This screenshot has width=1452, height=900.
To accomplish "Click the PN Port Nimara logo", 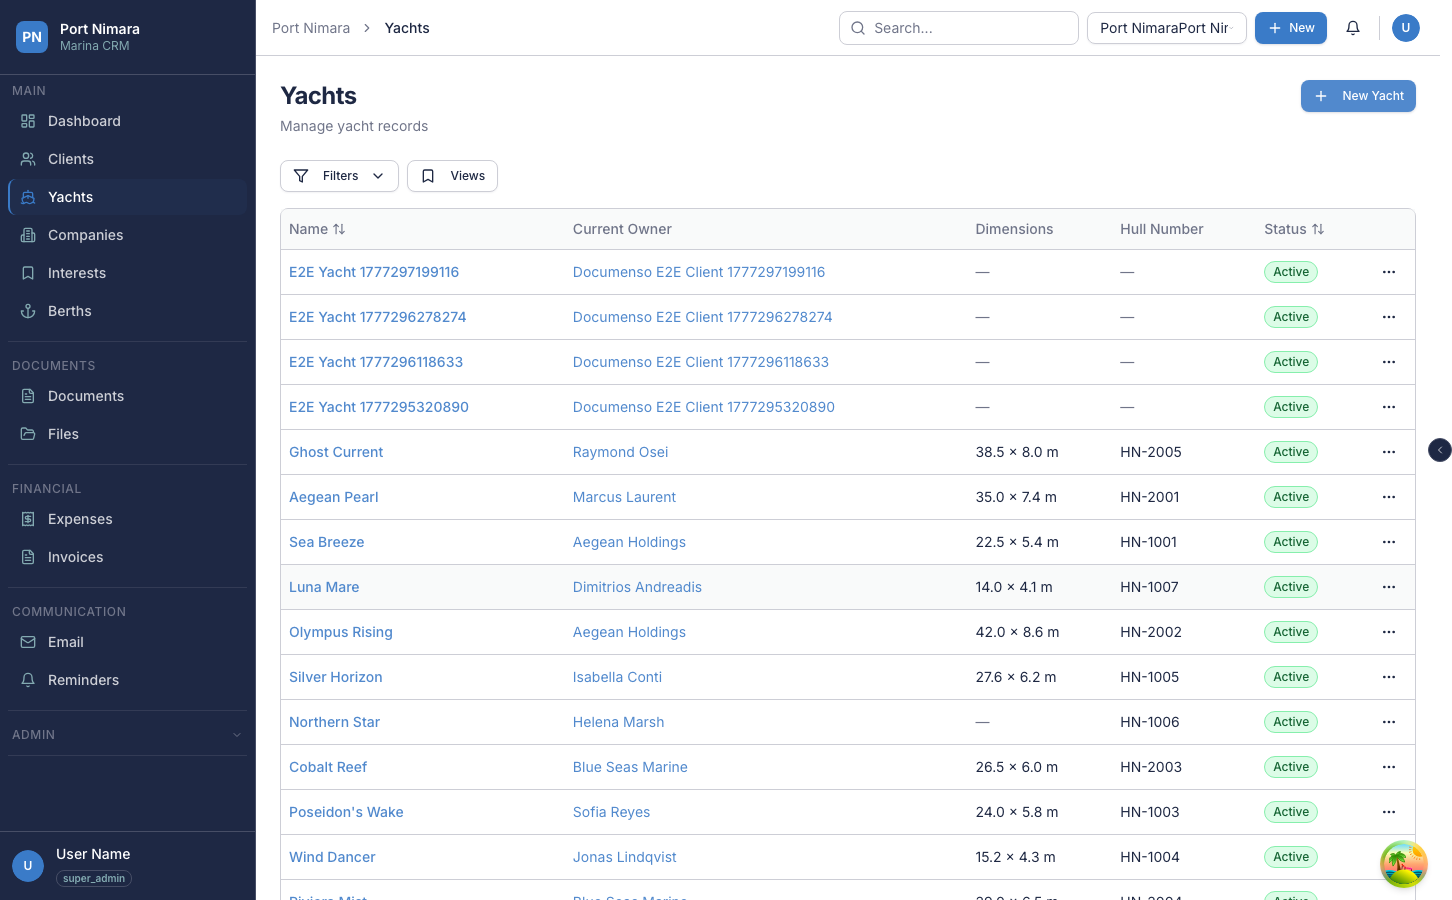I will click(x=32, y=37).
